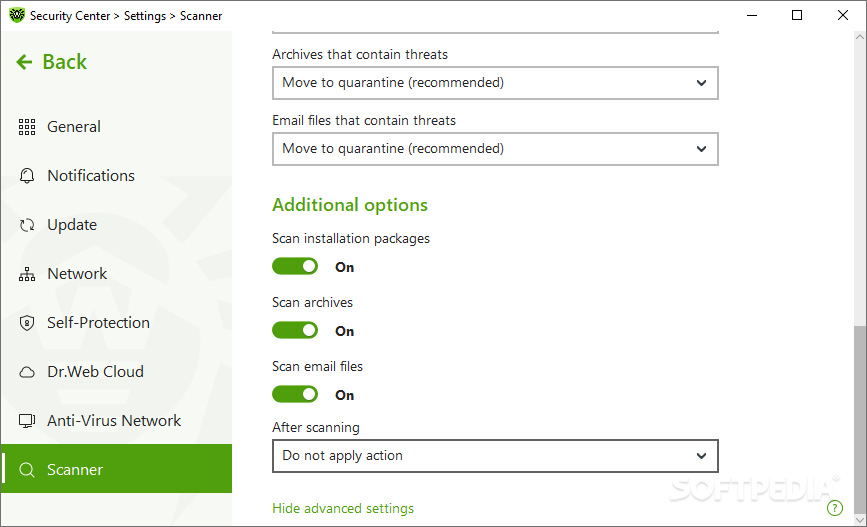The image size is (867, 527).
Task: Select the Update section
Action: (116, 225)
